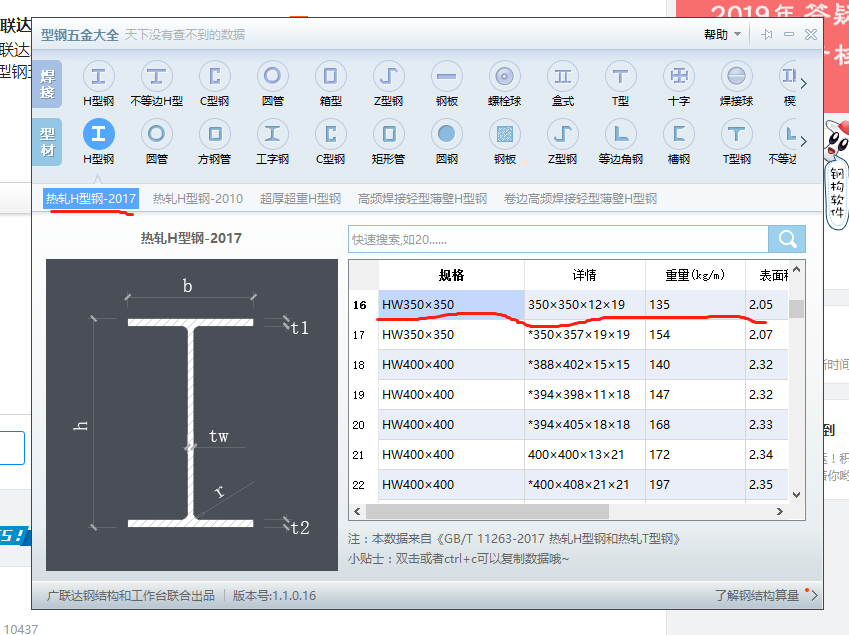Open 超厚超重H型钢 tab
Screen dimensions: 849x635
pyautogui.click(x=301, y=199)
